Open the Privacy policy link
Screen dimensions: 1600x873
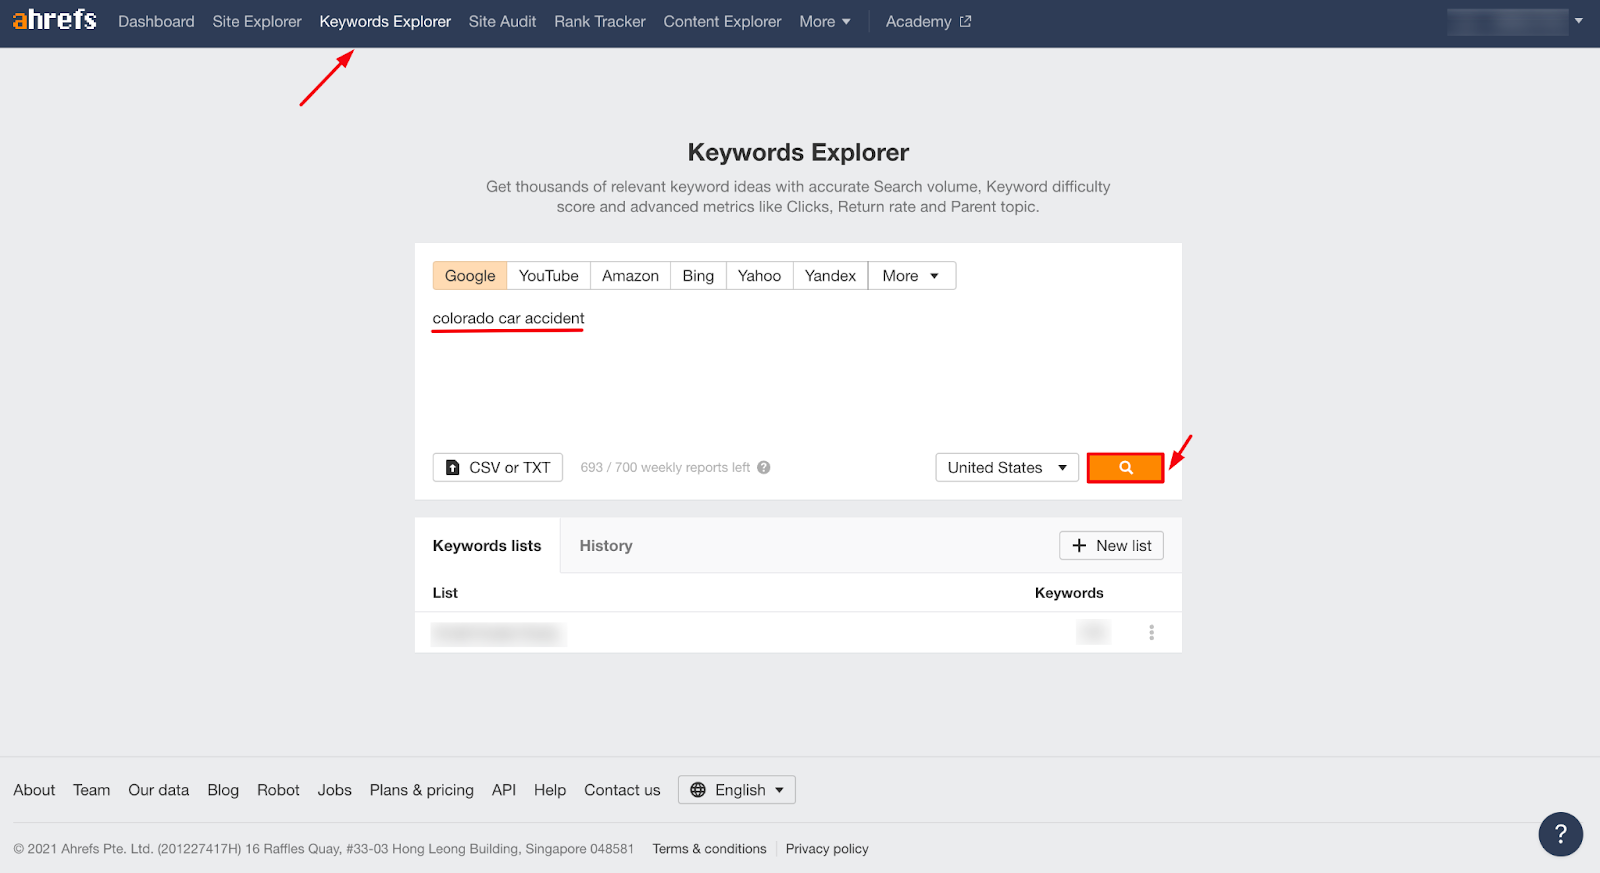827,849
